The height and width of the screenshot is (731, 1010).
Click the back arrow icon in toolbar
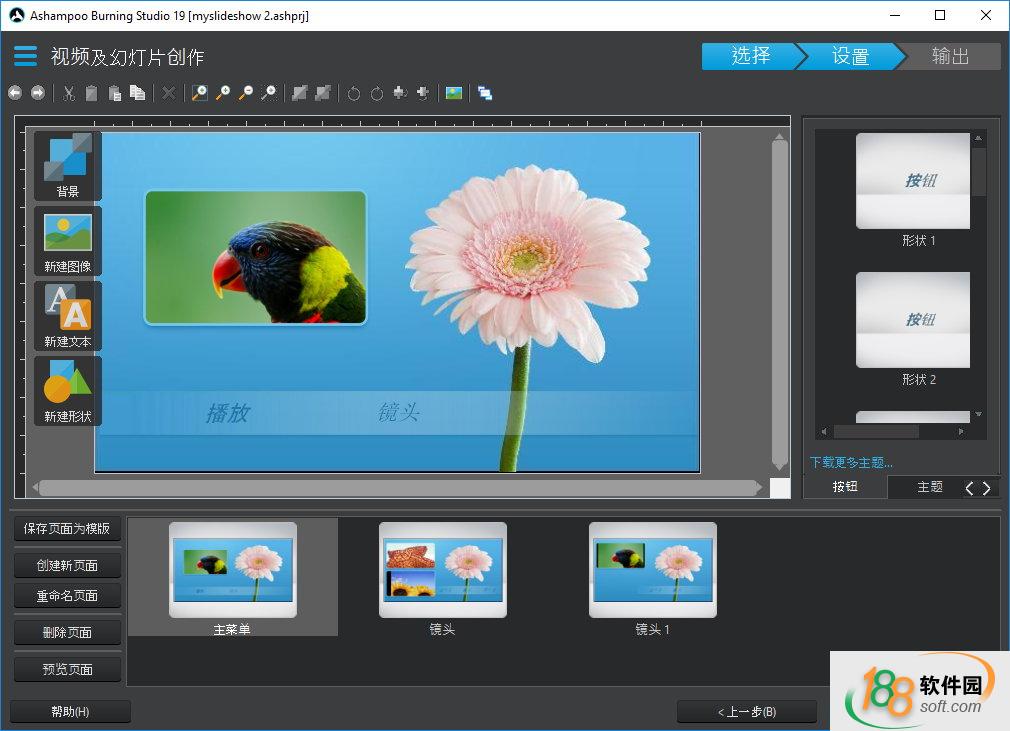pyautogui.click(x=15, y=93)
